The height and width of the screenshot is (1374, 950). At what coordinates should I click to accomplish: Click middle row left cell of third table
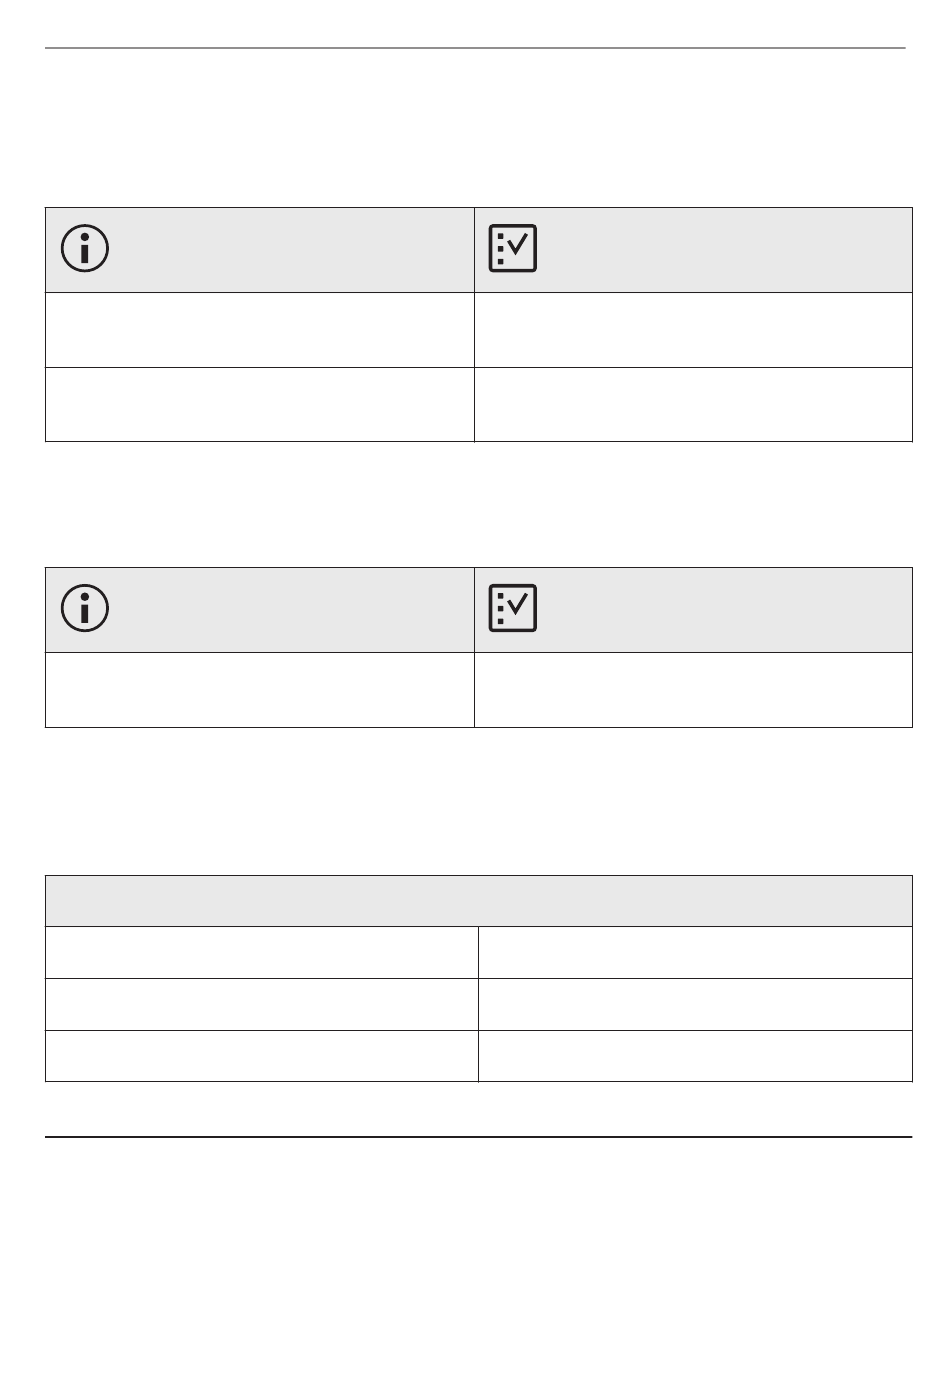pyautogui.click(x=262, y=1004)
